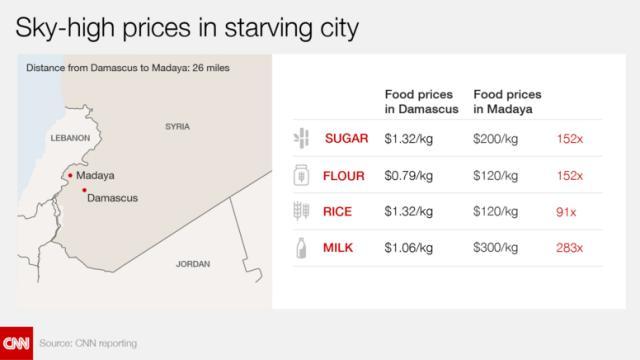Click the MILK row label
Screen dimensions: 640x360
click(x=338, y=248)
